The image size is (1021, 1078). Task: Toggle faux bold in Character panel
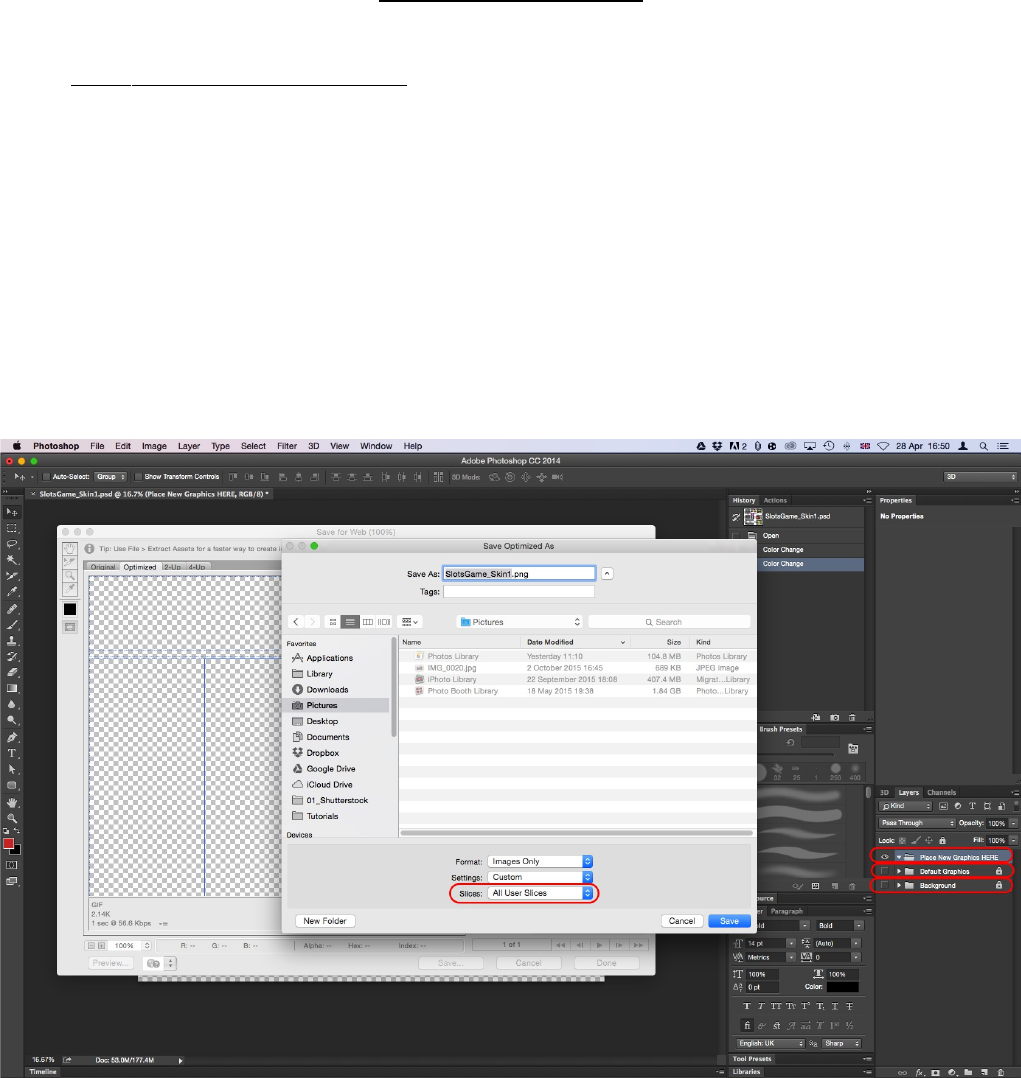click(x=747, y=1006)
